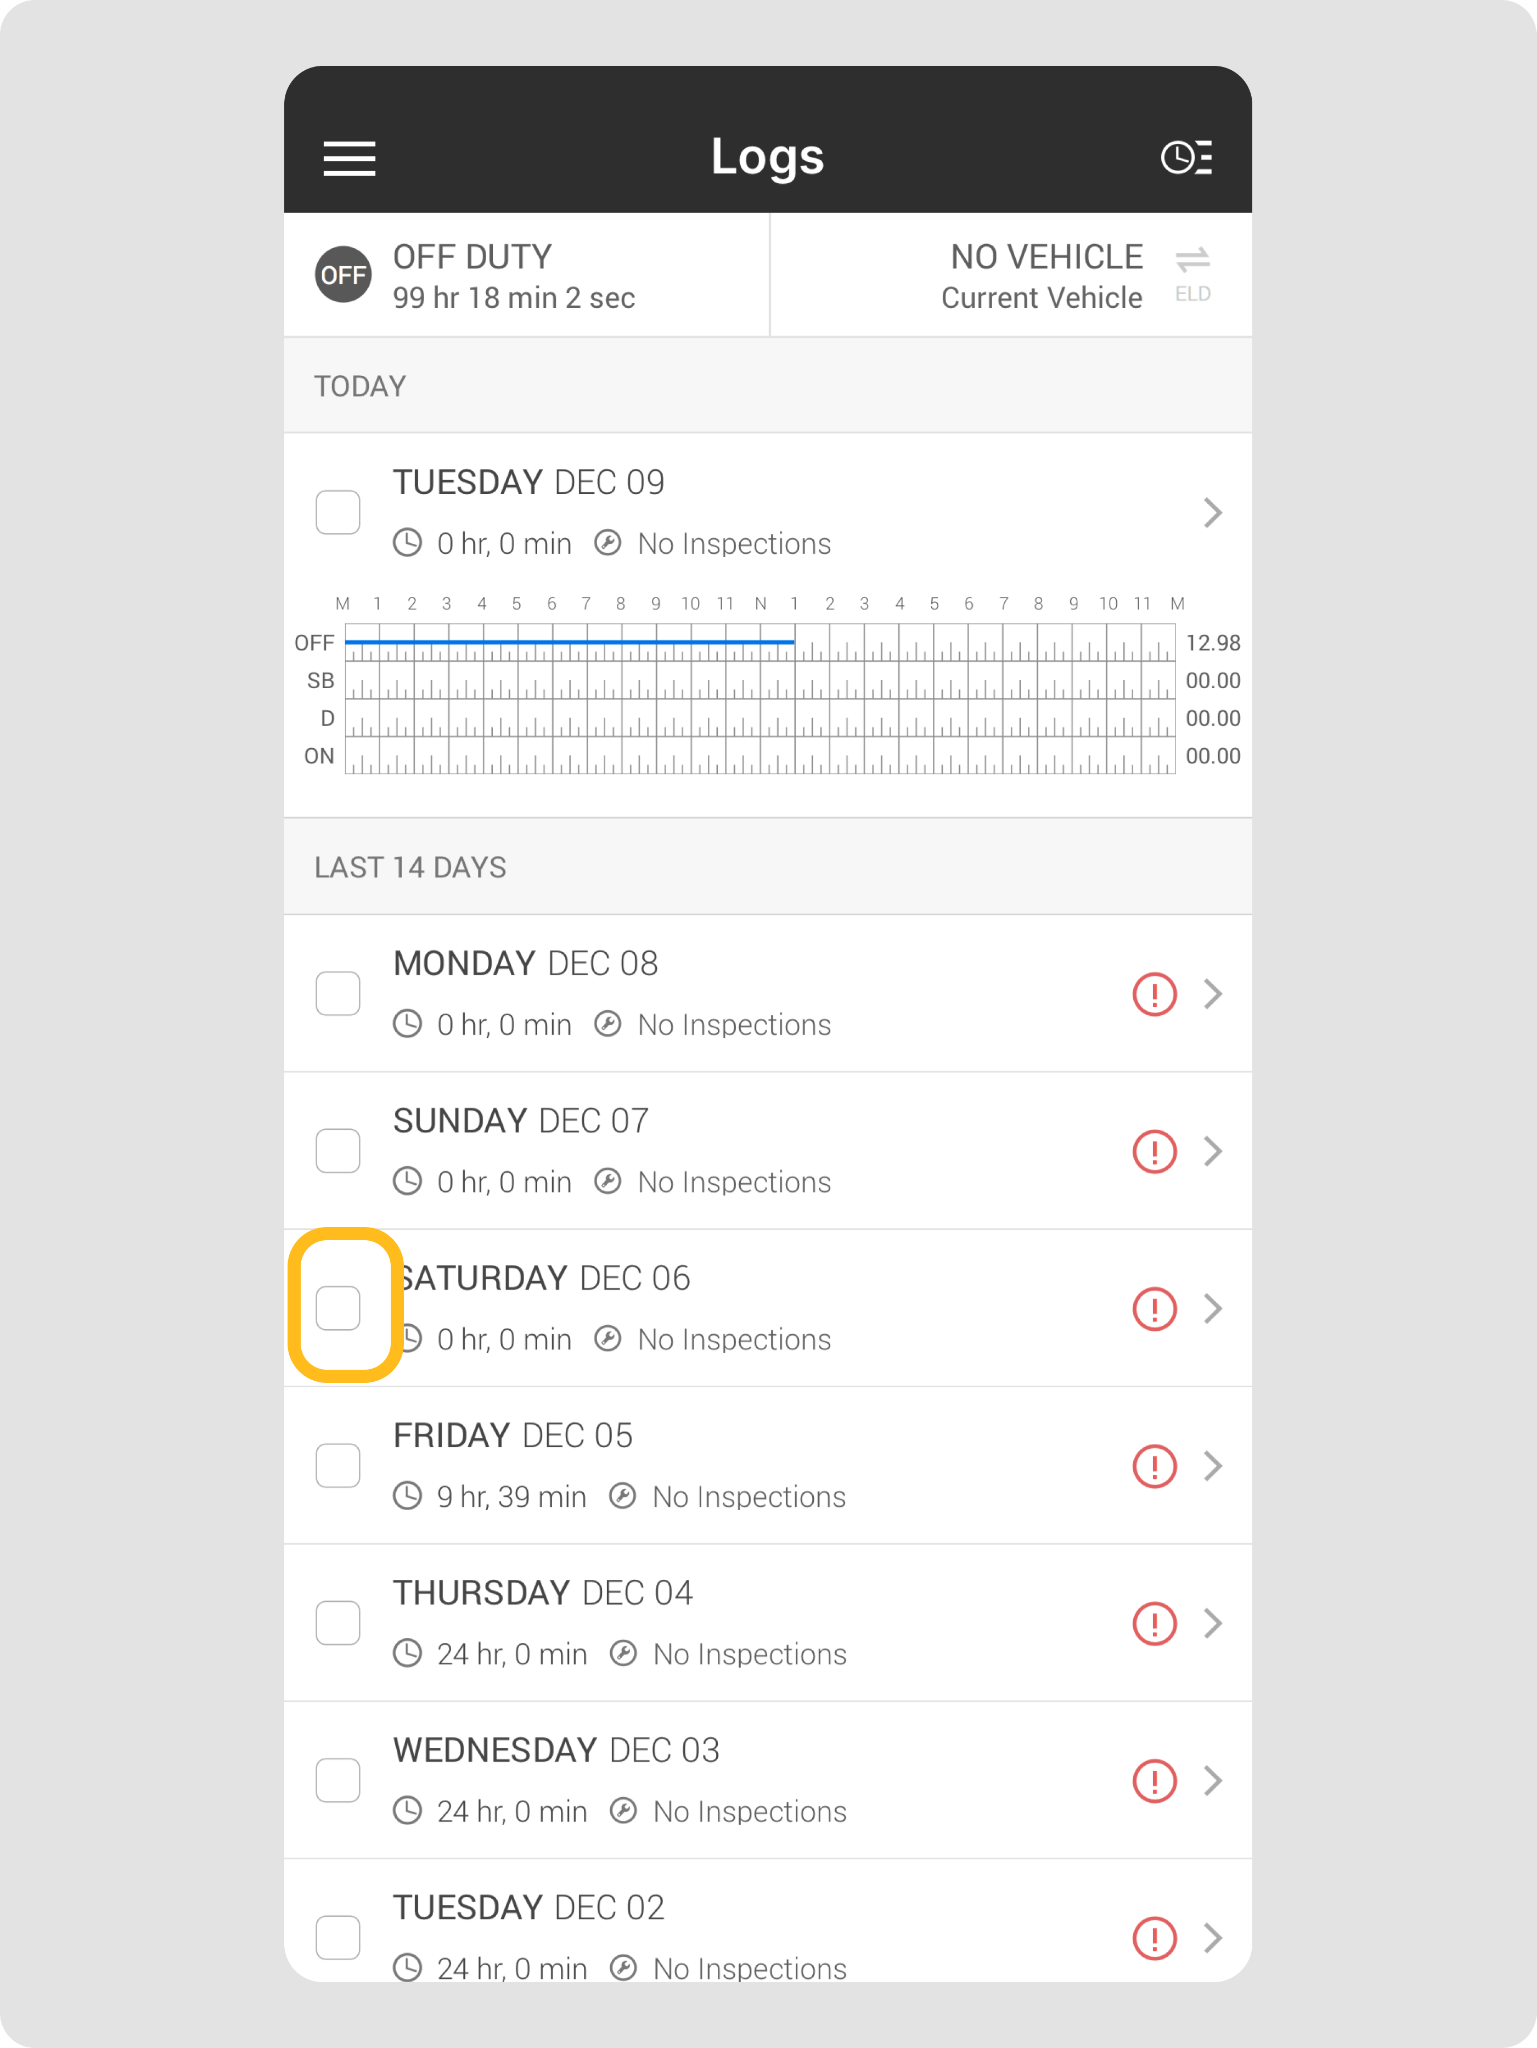Screen dimensions: 1537x2048
Task: Tap the Wednesday Dec 03 date title
Action: [x=556, y=1750]
